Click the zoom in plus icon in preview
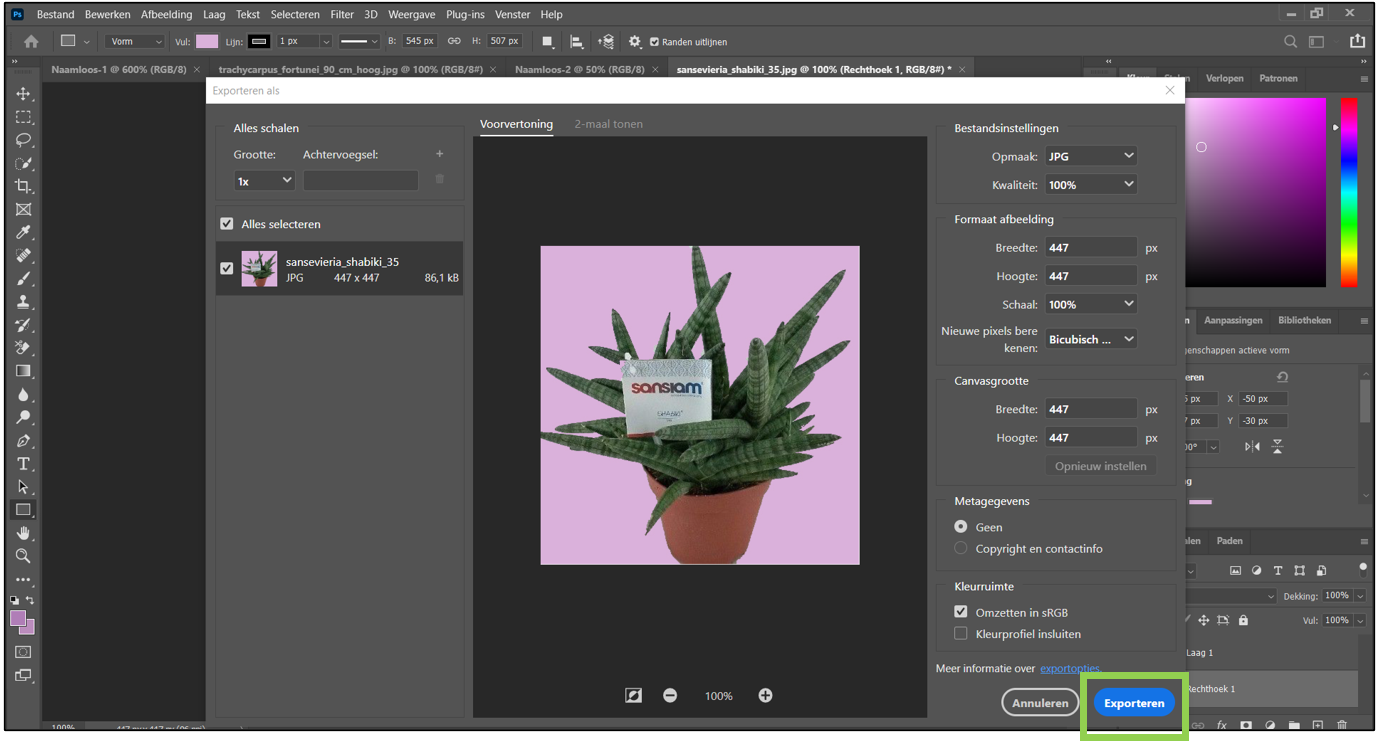The height and width of the screenshot is (742, 1393). 765,696
